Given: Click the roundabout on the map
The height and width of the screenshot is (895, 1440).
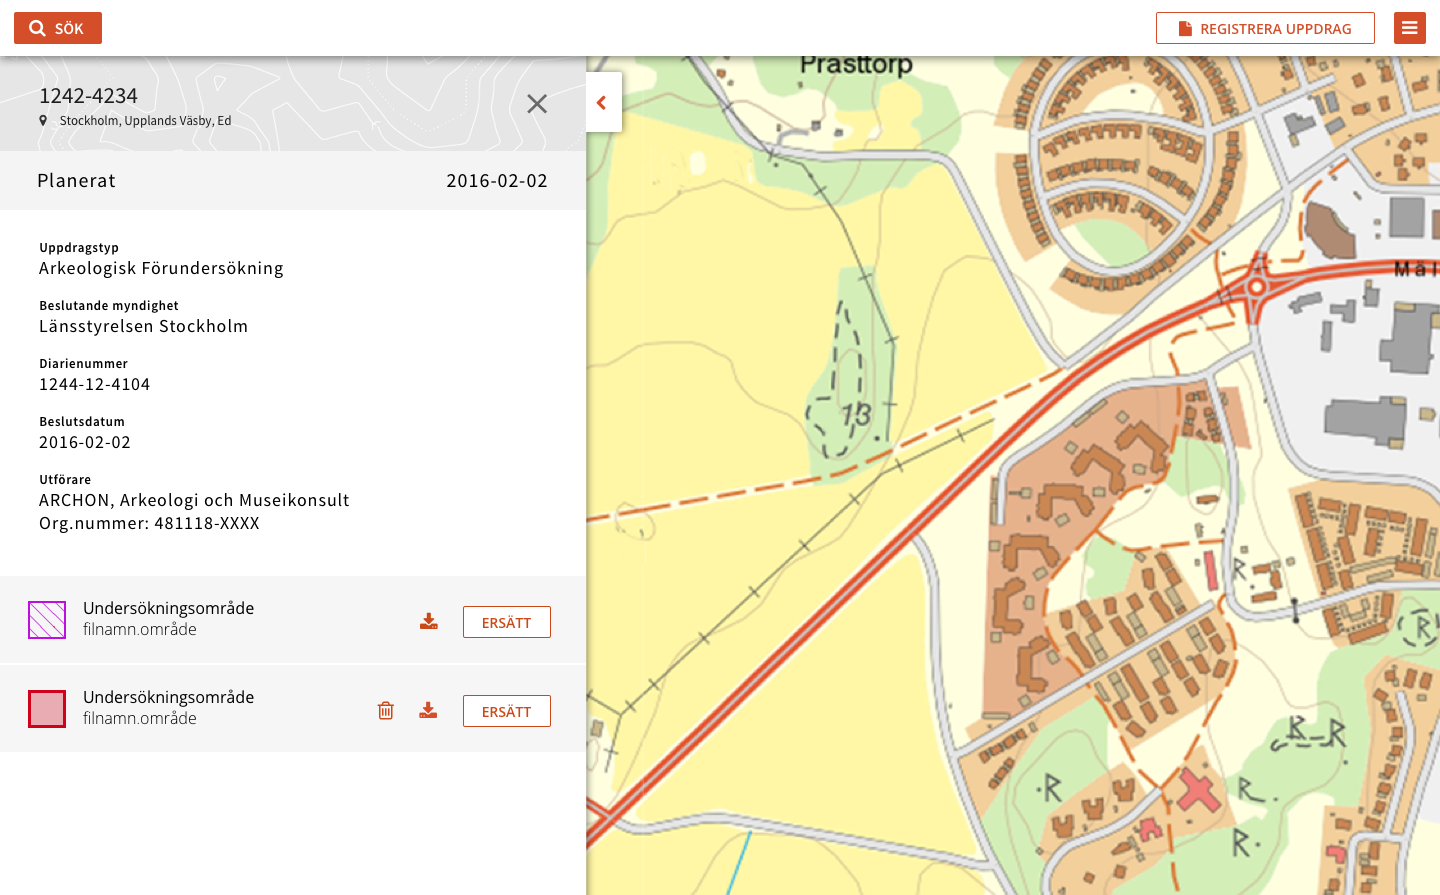Looking at the screenshot, I should [1256, 288].
